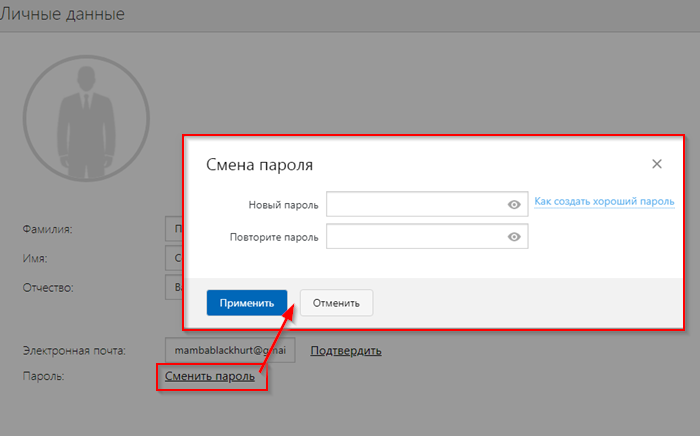Show the new password with eye icon
700x436 pixels.
(514, 204)
